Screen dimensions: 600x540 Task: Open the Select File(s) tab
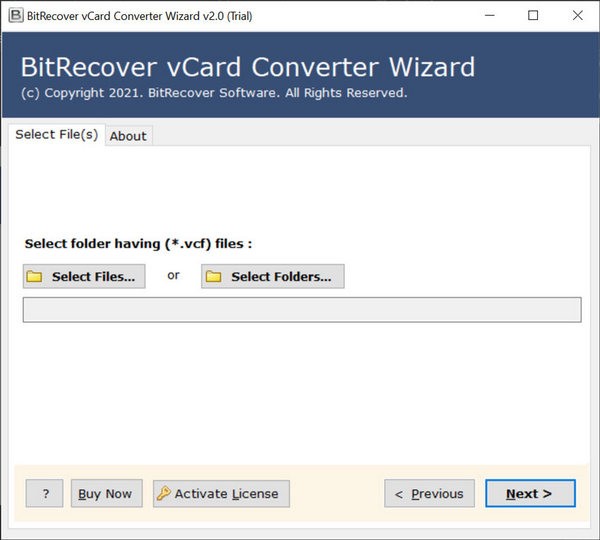tap(57, 134)
